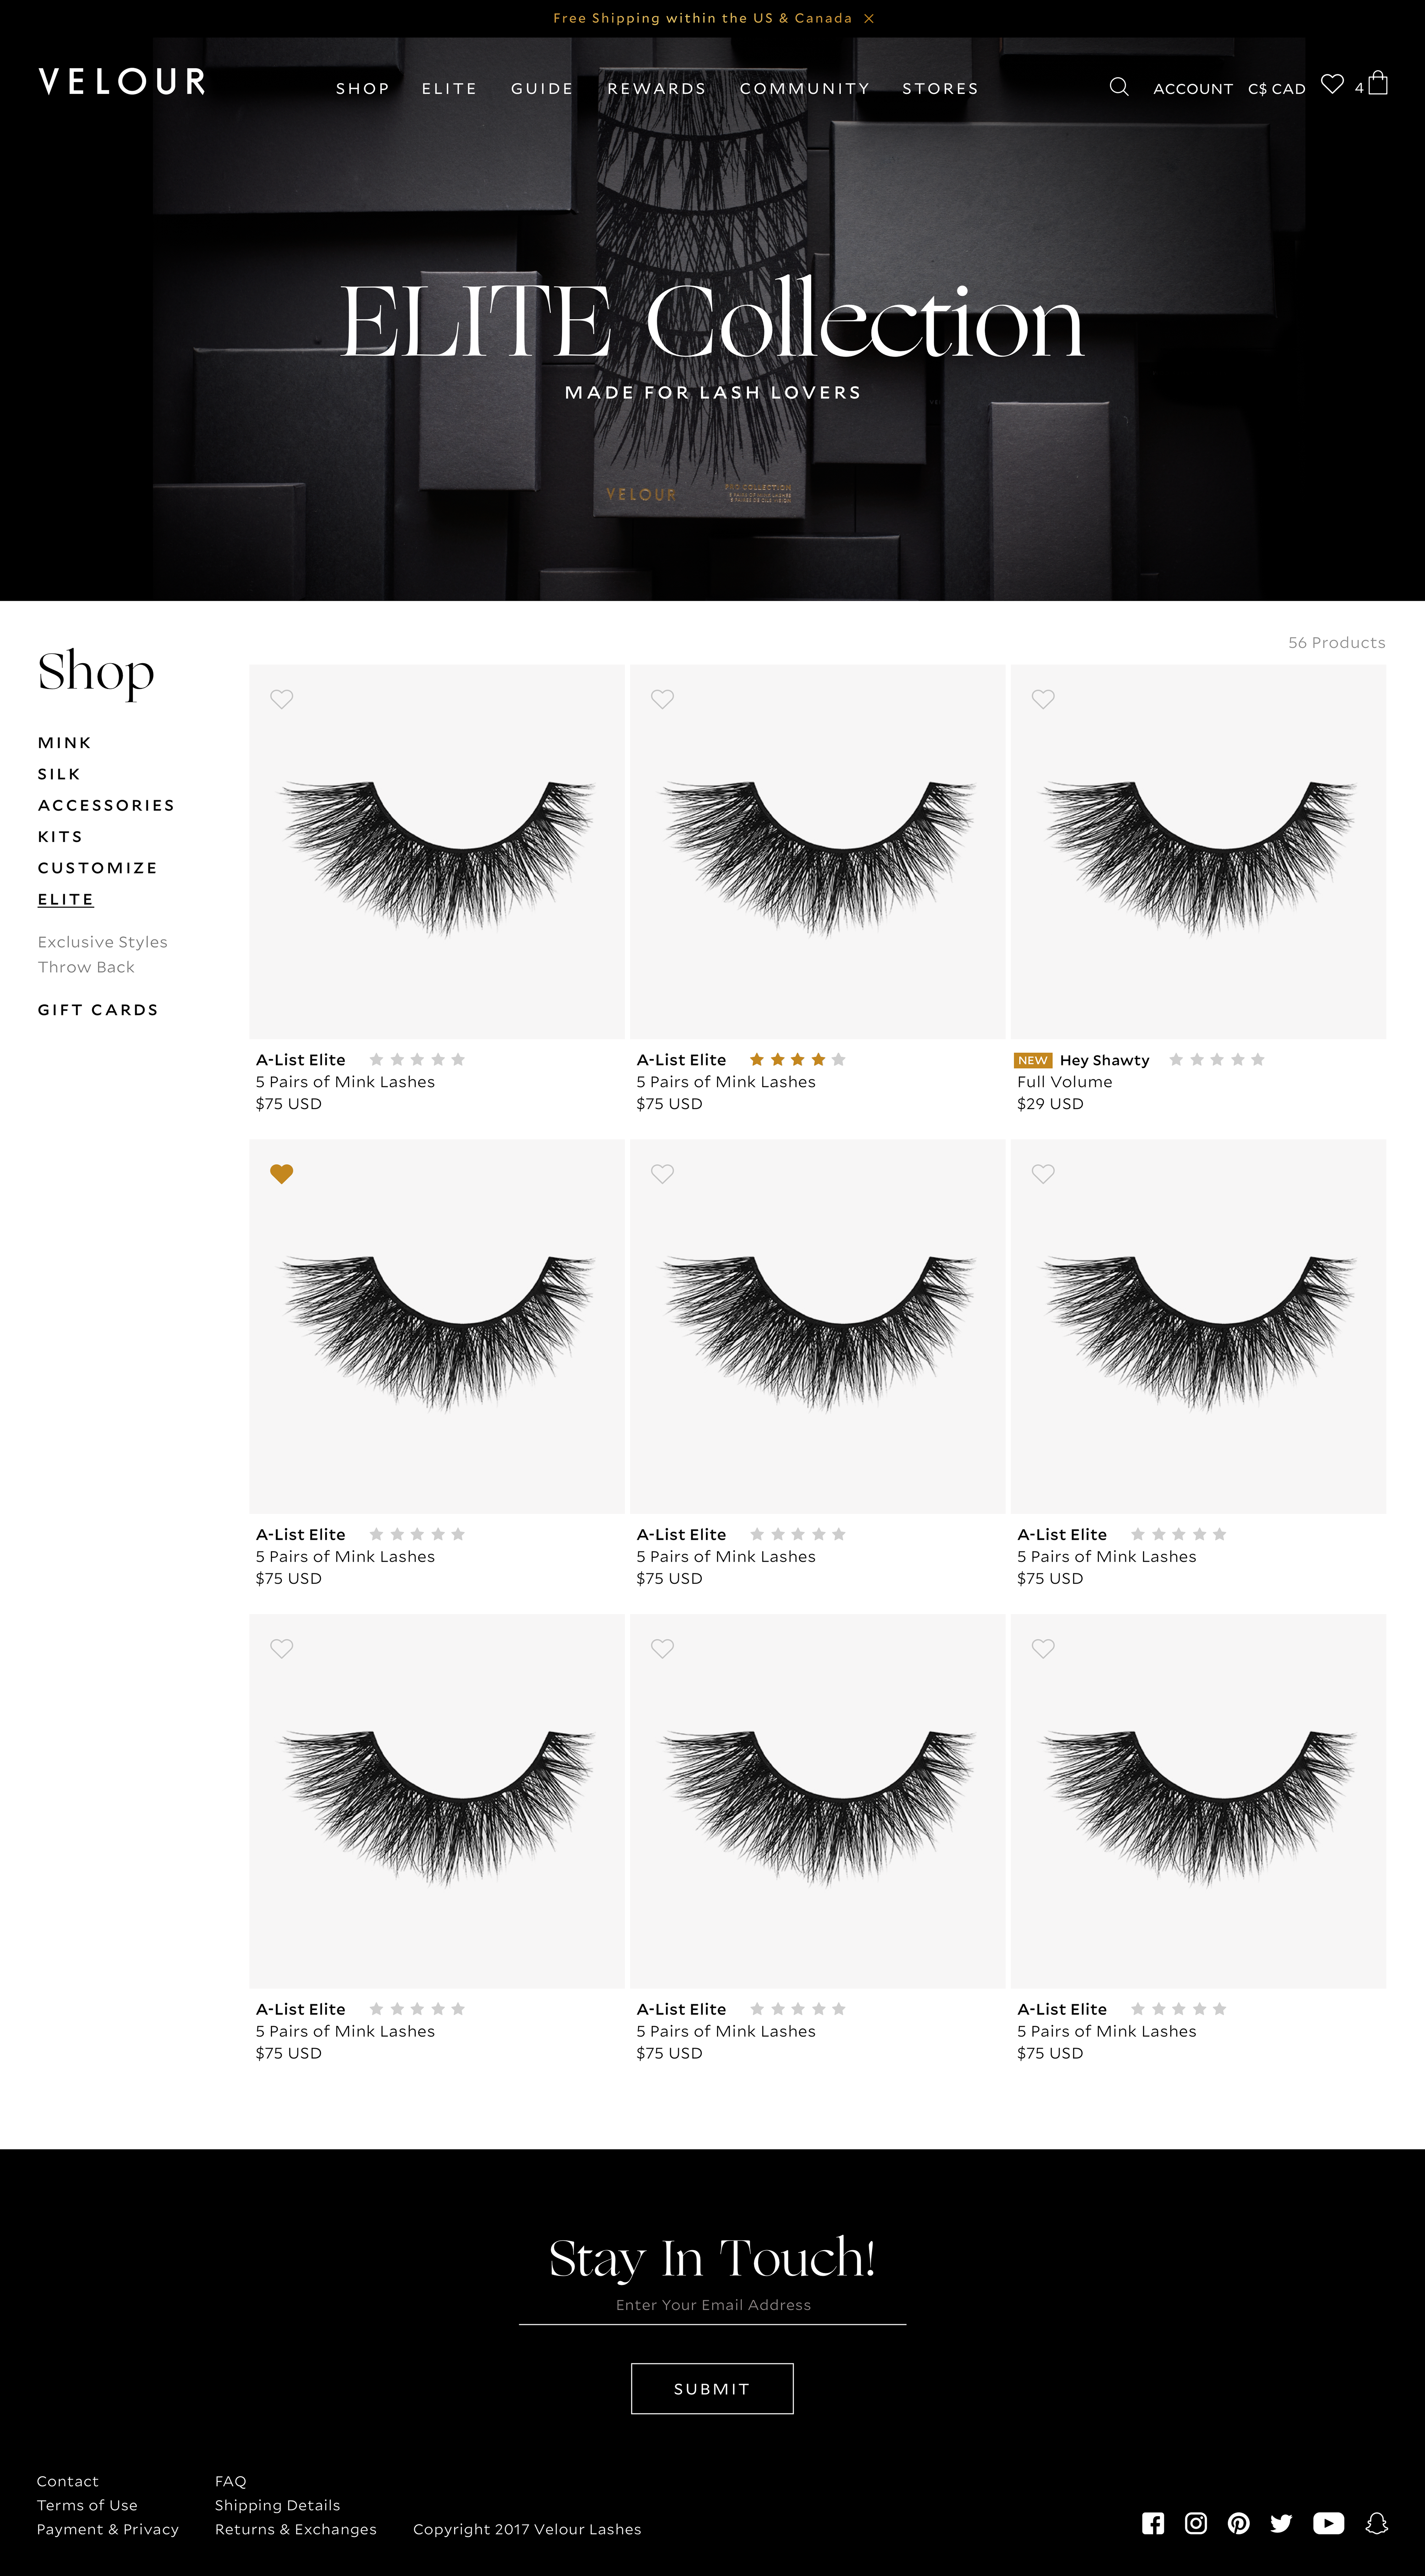Open the wishlist heart in header
1425x2576 pixels.
pyautogui.click(x=1332, y=84)
